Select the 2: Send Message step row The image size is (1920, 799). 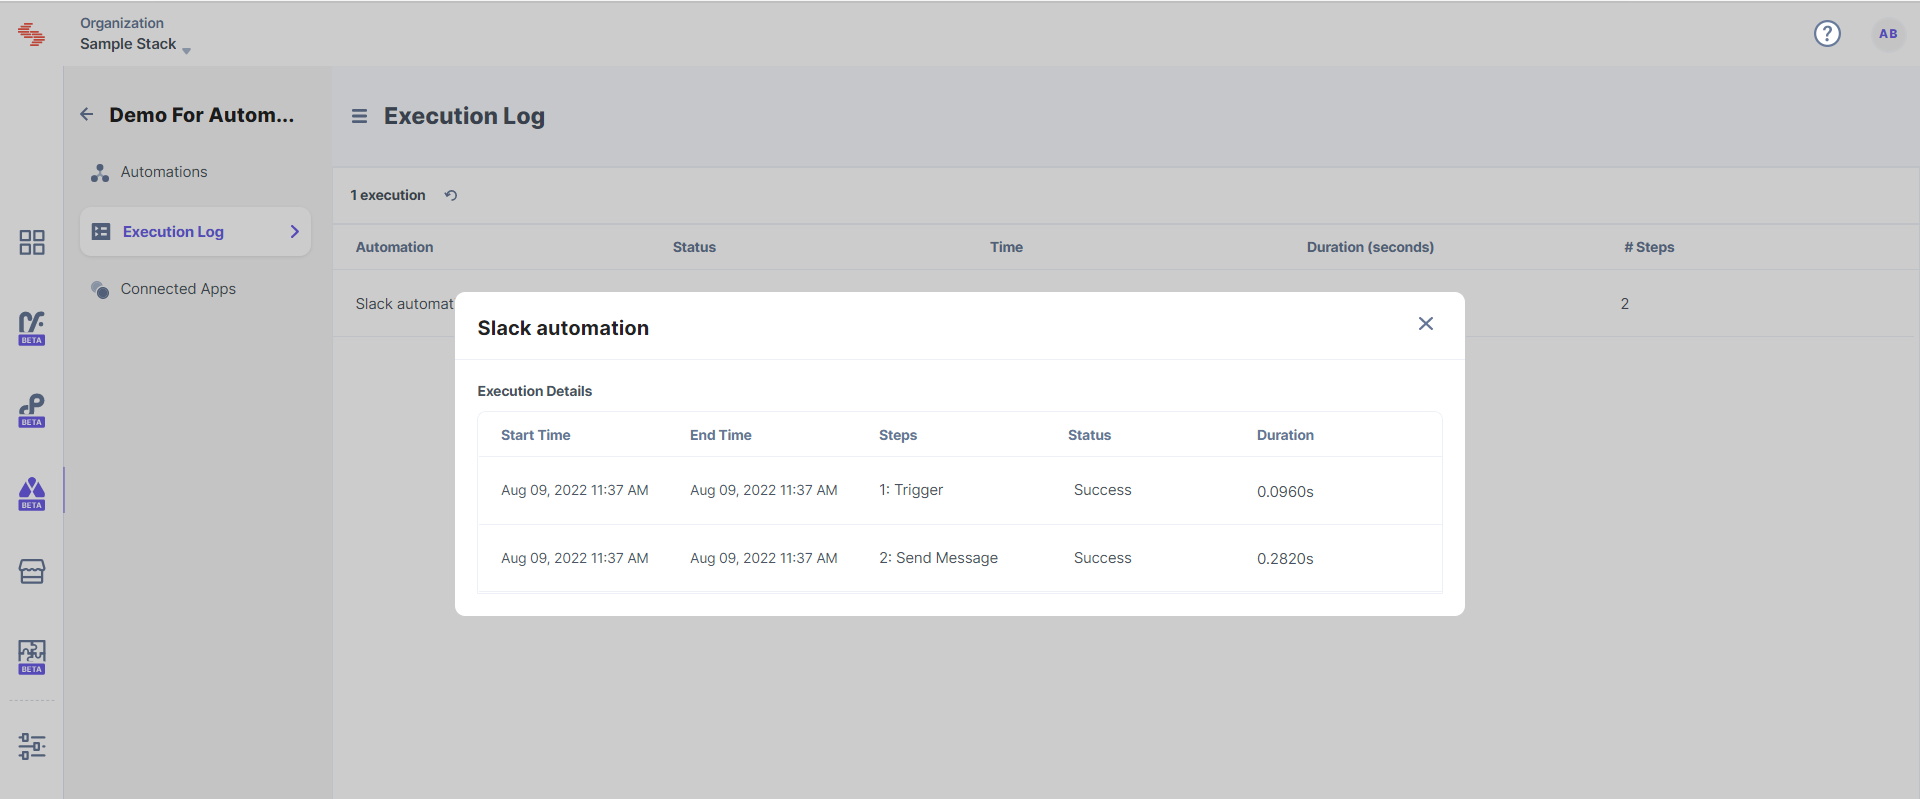(960, 558)
